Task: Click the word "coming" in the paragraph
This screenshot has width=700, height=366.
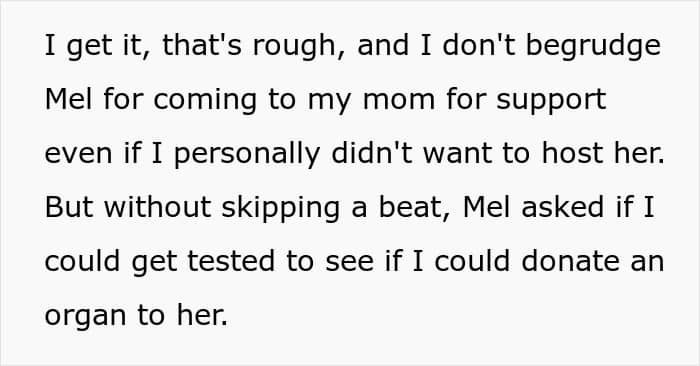Action: [x=205, y=101]
